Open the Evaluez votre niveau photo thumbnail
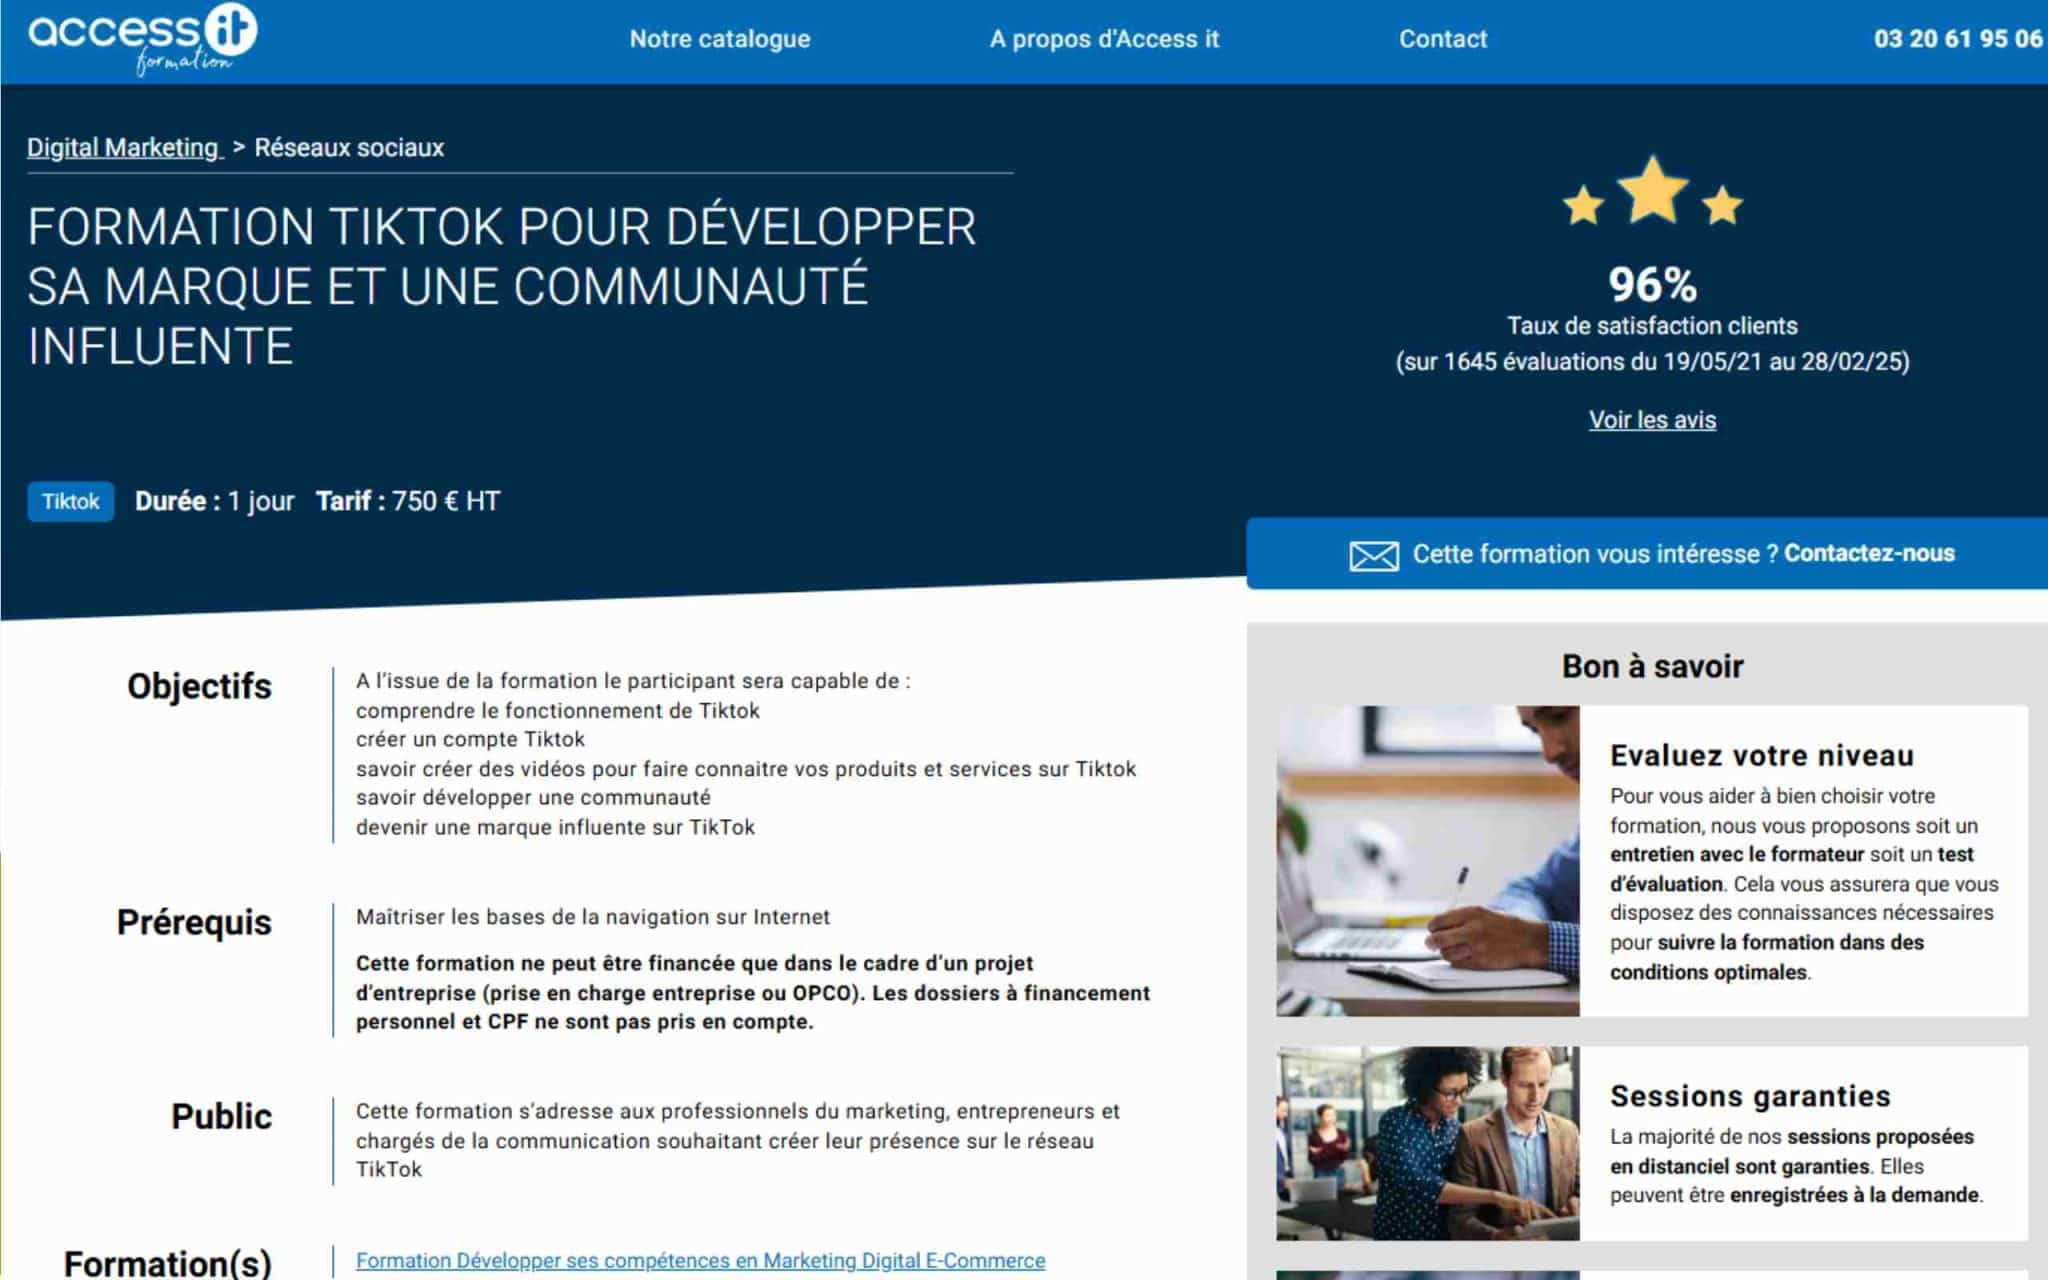Image resolution: width=2048 pixels, height=1280 pixels. (x=1428, y=861)
